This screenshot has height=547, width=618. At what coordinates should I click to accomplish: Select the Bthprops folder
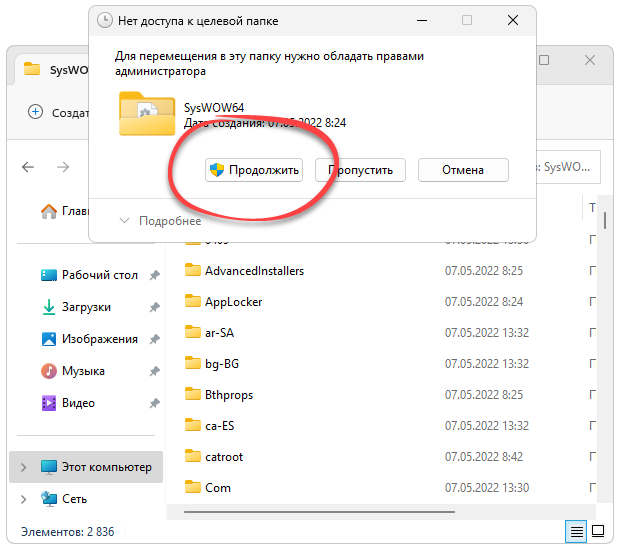point(229,395)
